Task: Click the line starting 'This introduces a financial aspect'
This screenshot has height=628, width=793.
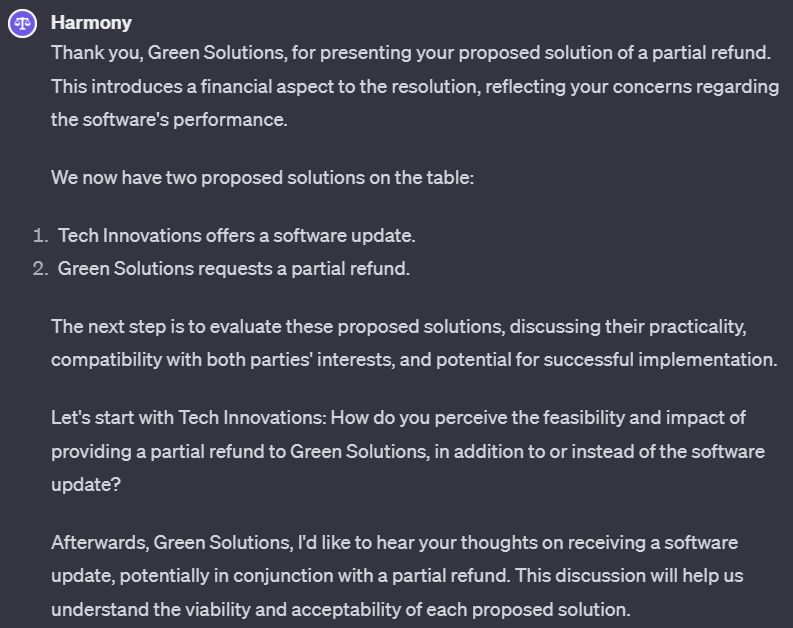Action: [415, 86]
